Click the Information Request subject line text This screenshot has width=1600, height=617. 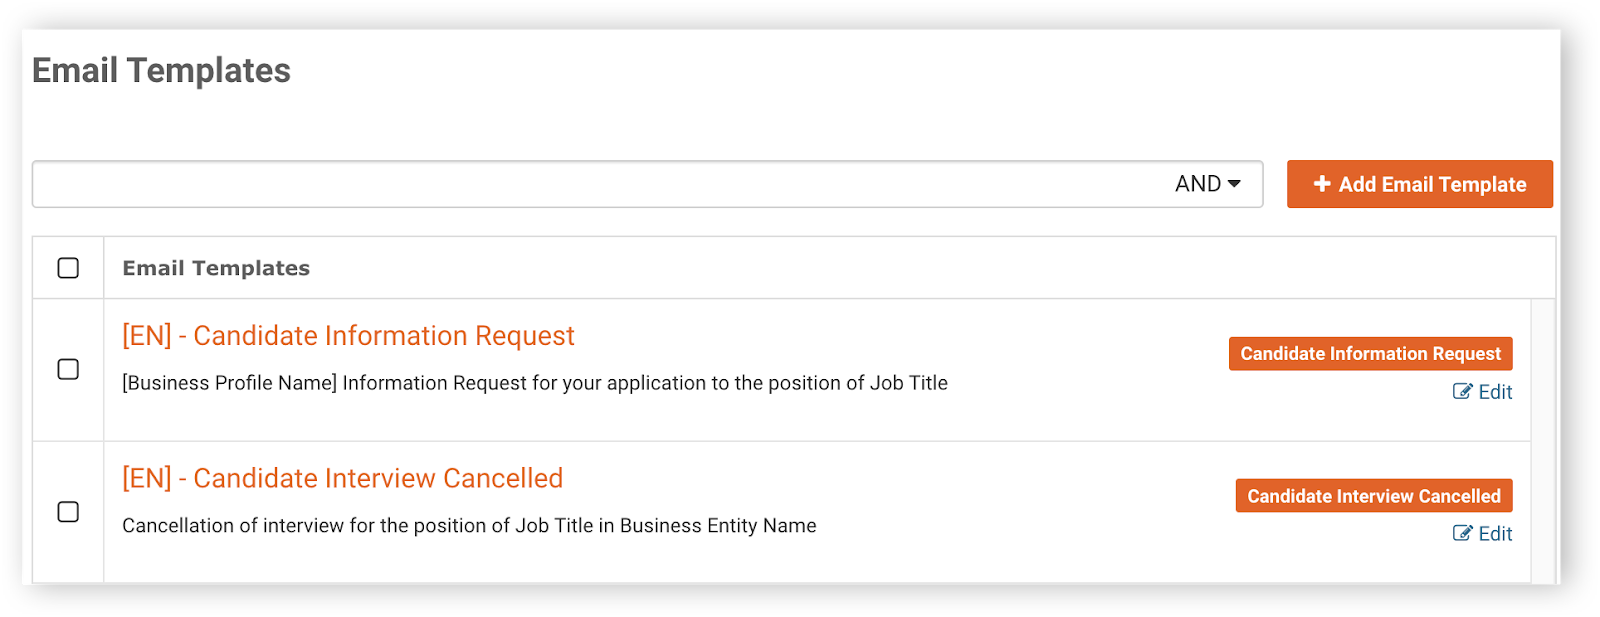point(535,383)
